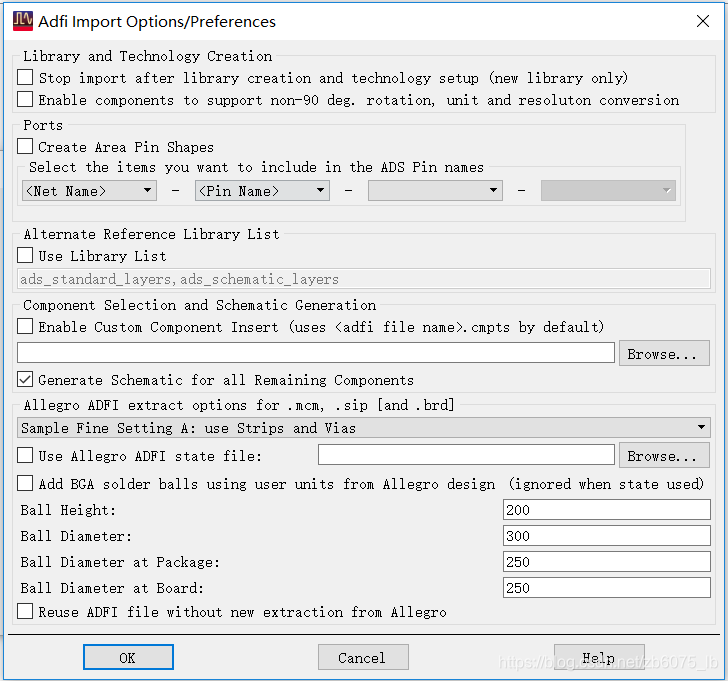Click the library list field ads_standard_layers
728x681 pixels.
(364, 279)
